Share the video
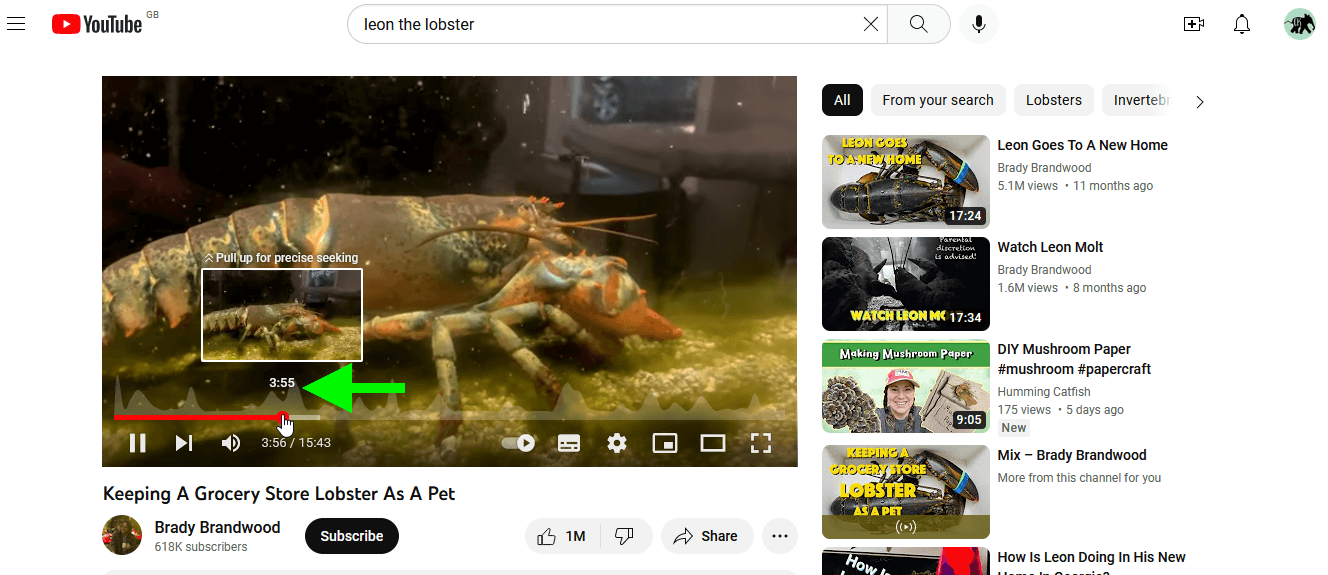 click(705, 536)
